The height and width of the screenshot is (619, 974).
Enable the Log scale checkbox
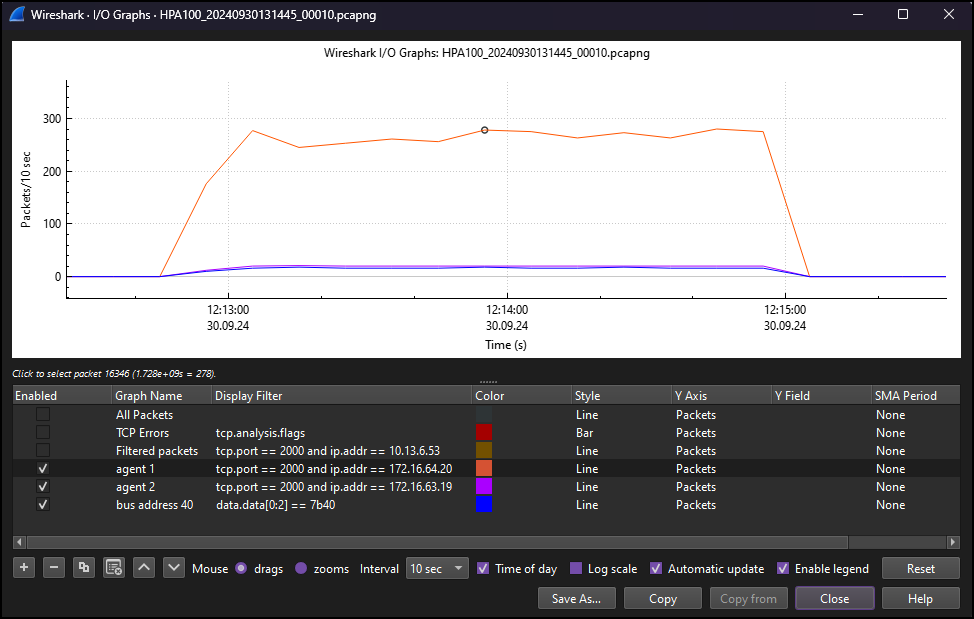tap(576, 568)
